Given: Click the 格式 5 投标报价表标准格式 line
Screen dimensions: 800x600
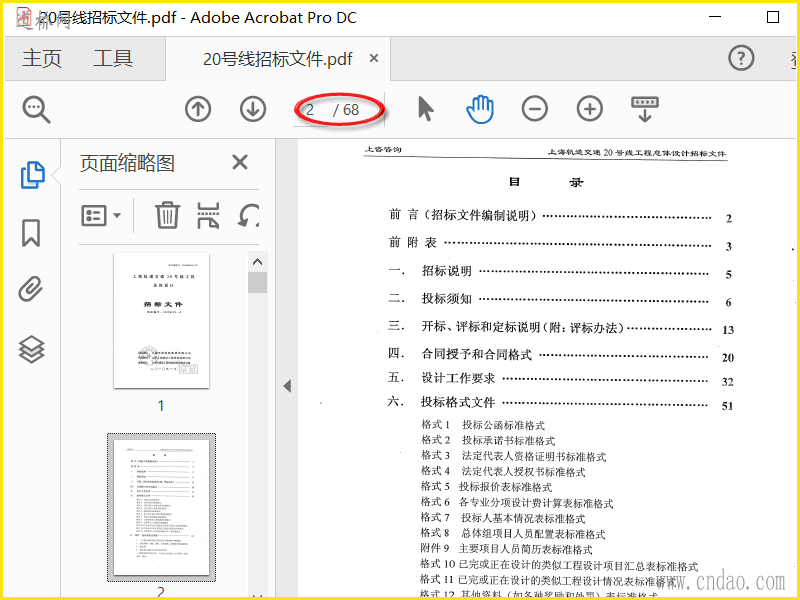Looking at the screenshot, I should point(486,487).
